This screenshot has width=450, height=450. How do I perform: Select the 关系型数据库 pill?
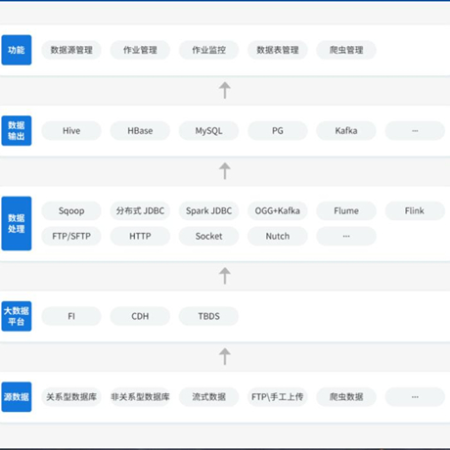71,397
